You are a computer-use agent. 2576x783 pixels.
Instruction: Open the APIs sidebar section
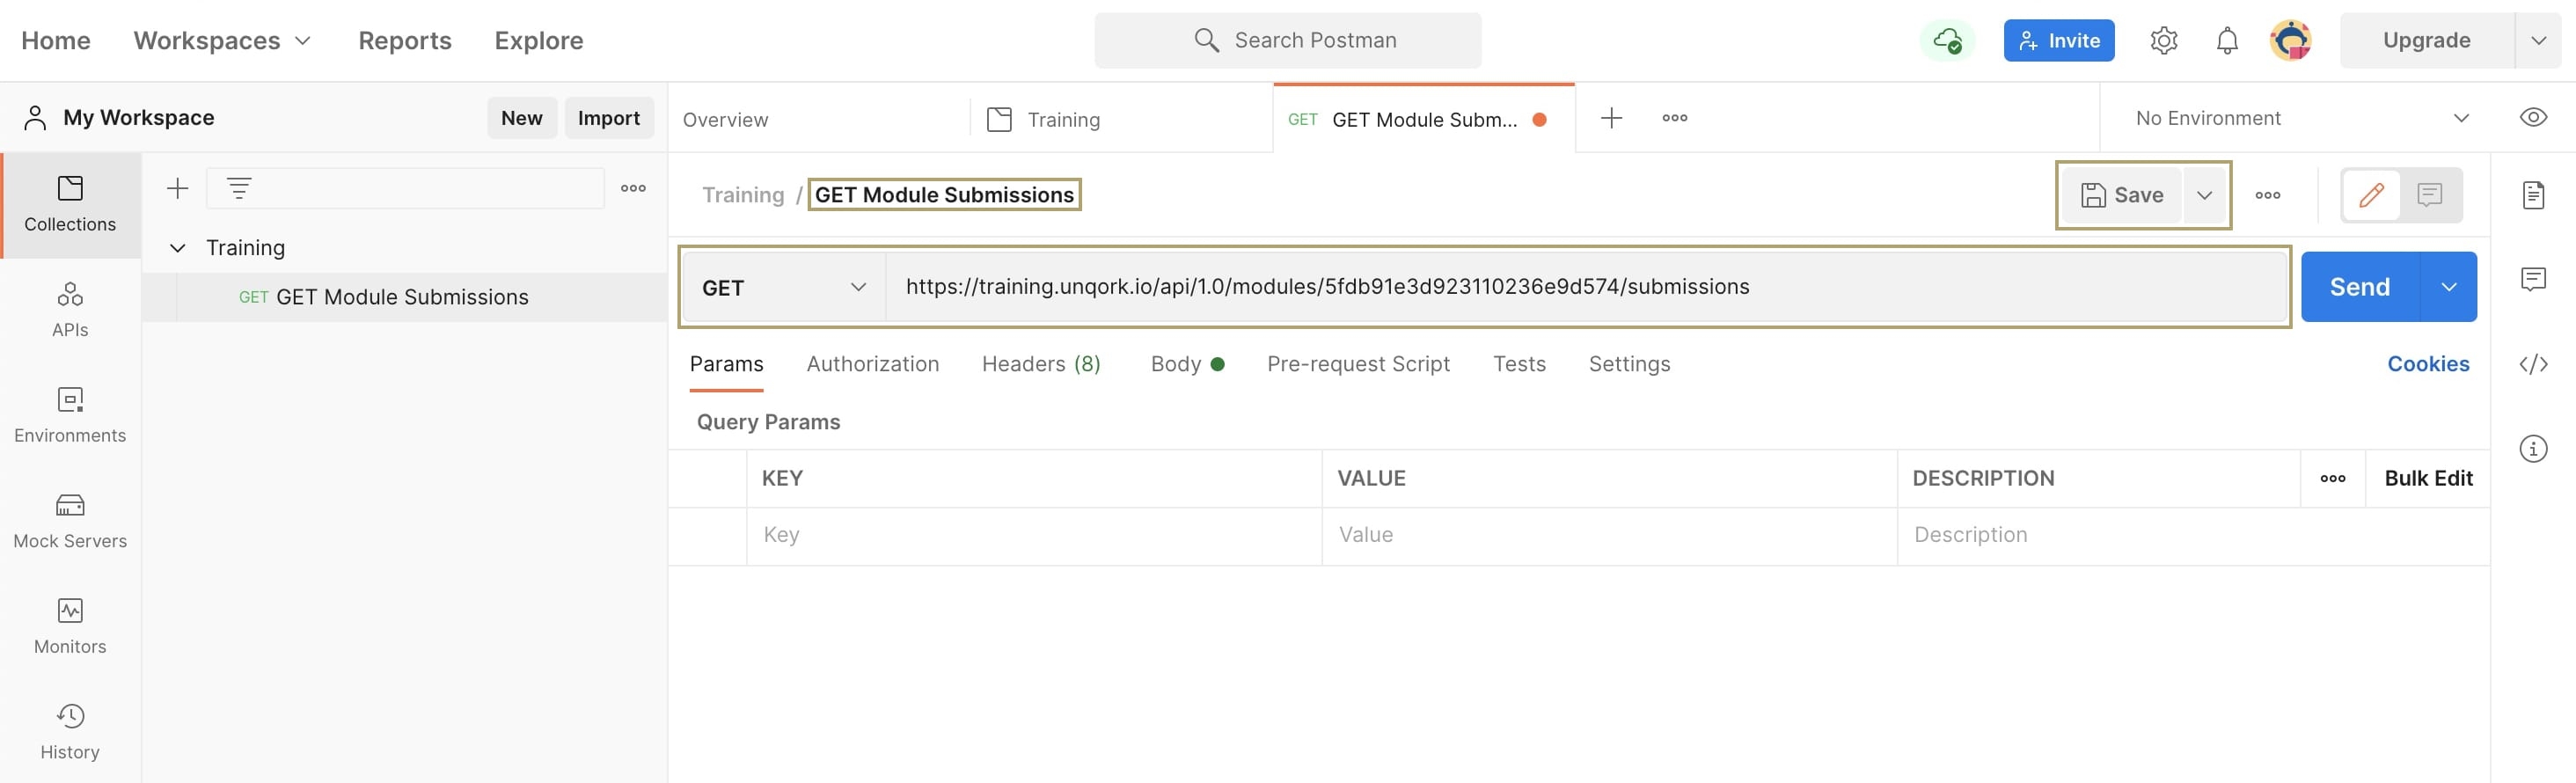[70, 310]
